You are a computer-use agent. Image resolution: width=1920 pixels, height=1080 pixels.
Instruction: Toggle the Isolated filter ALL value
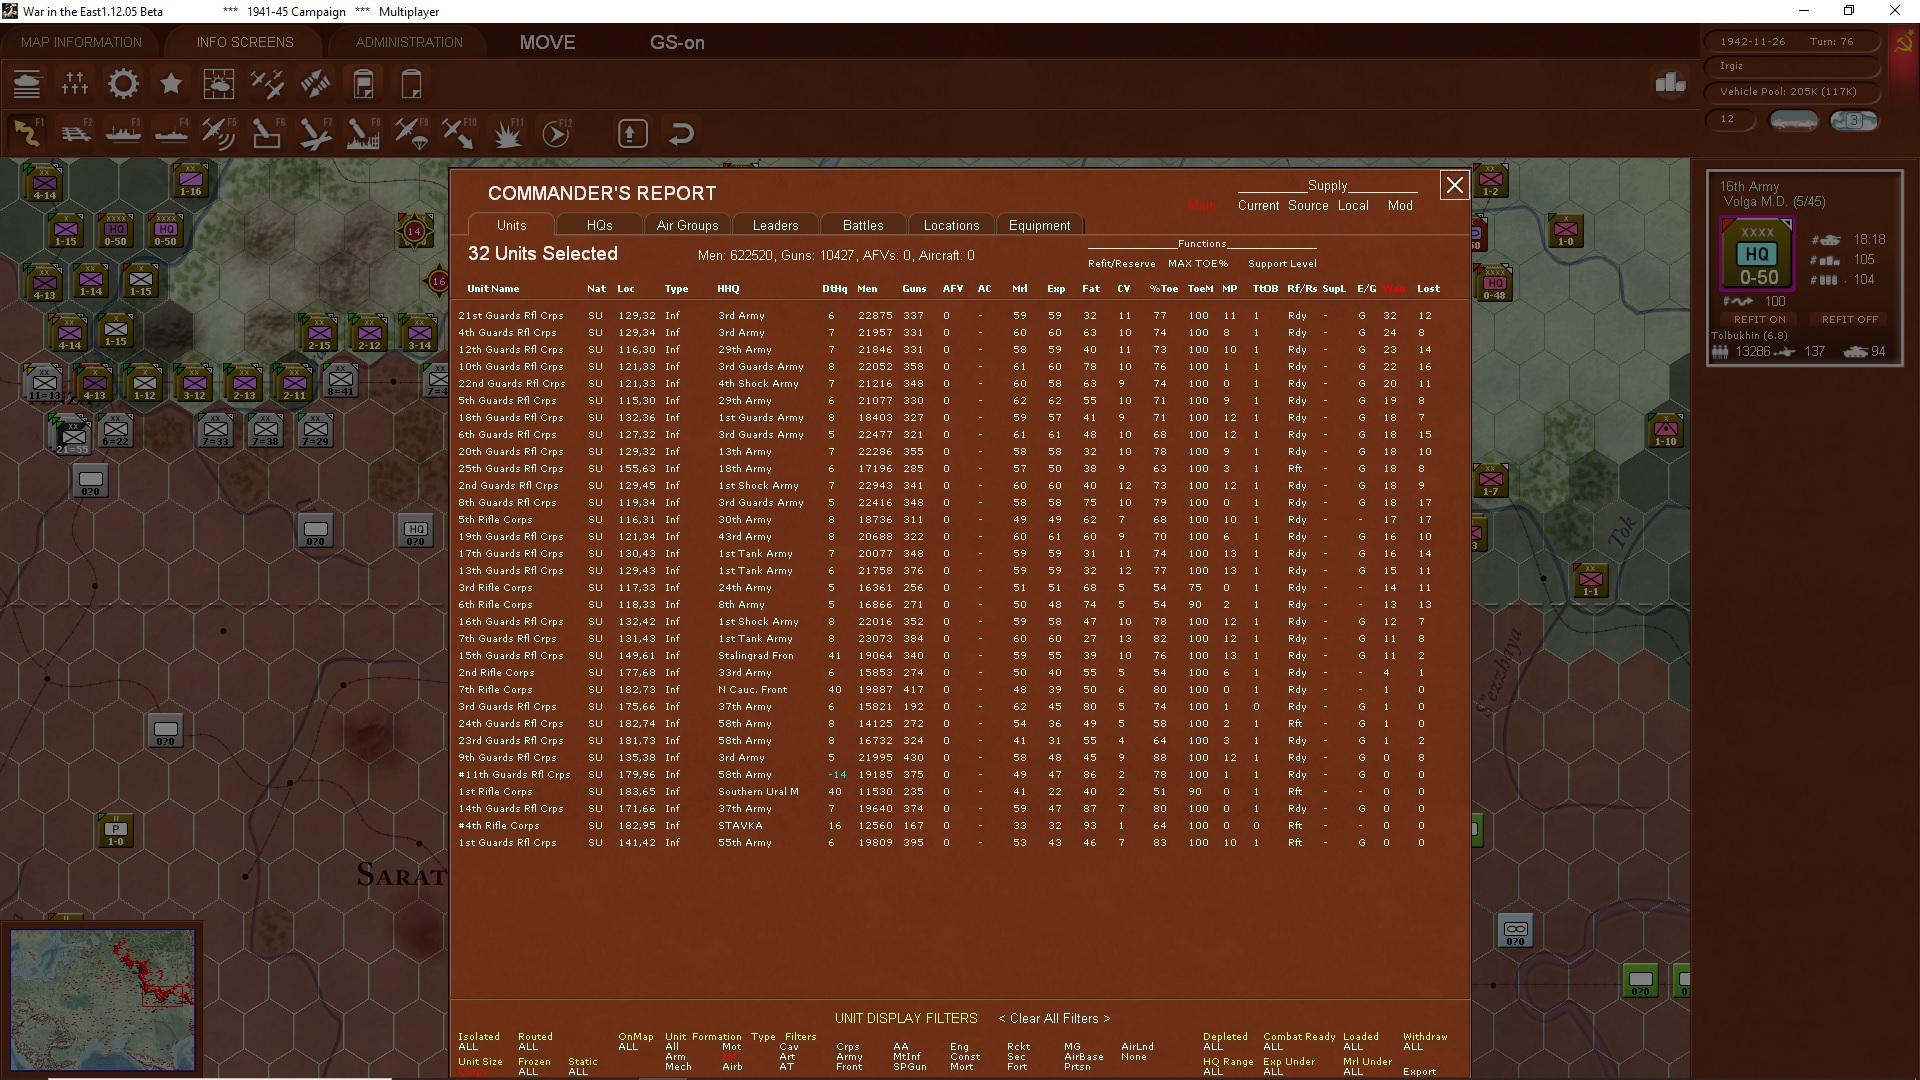coord(468,1047)
